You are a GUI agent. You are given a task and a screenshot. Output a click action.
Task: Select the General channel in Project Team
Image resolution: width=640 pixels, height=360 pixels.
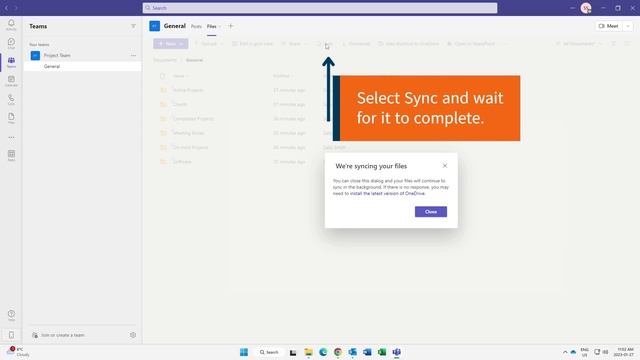pyautogui.click(x=82, y=66)
